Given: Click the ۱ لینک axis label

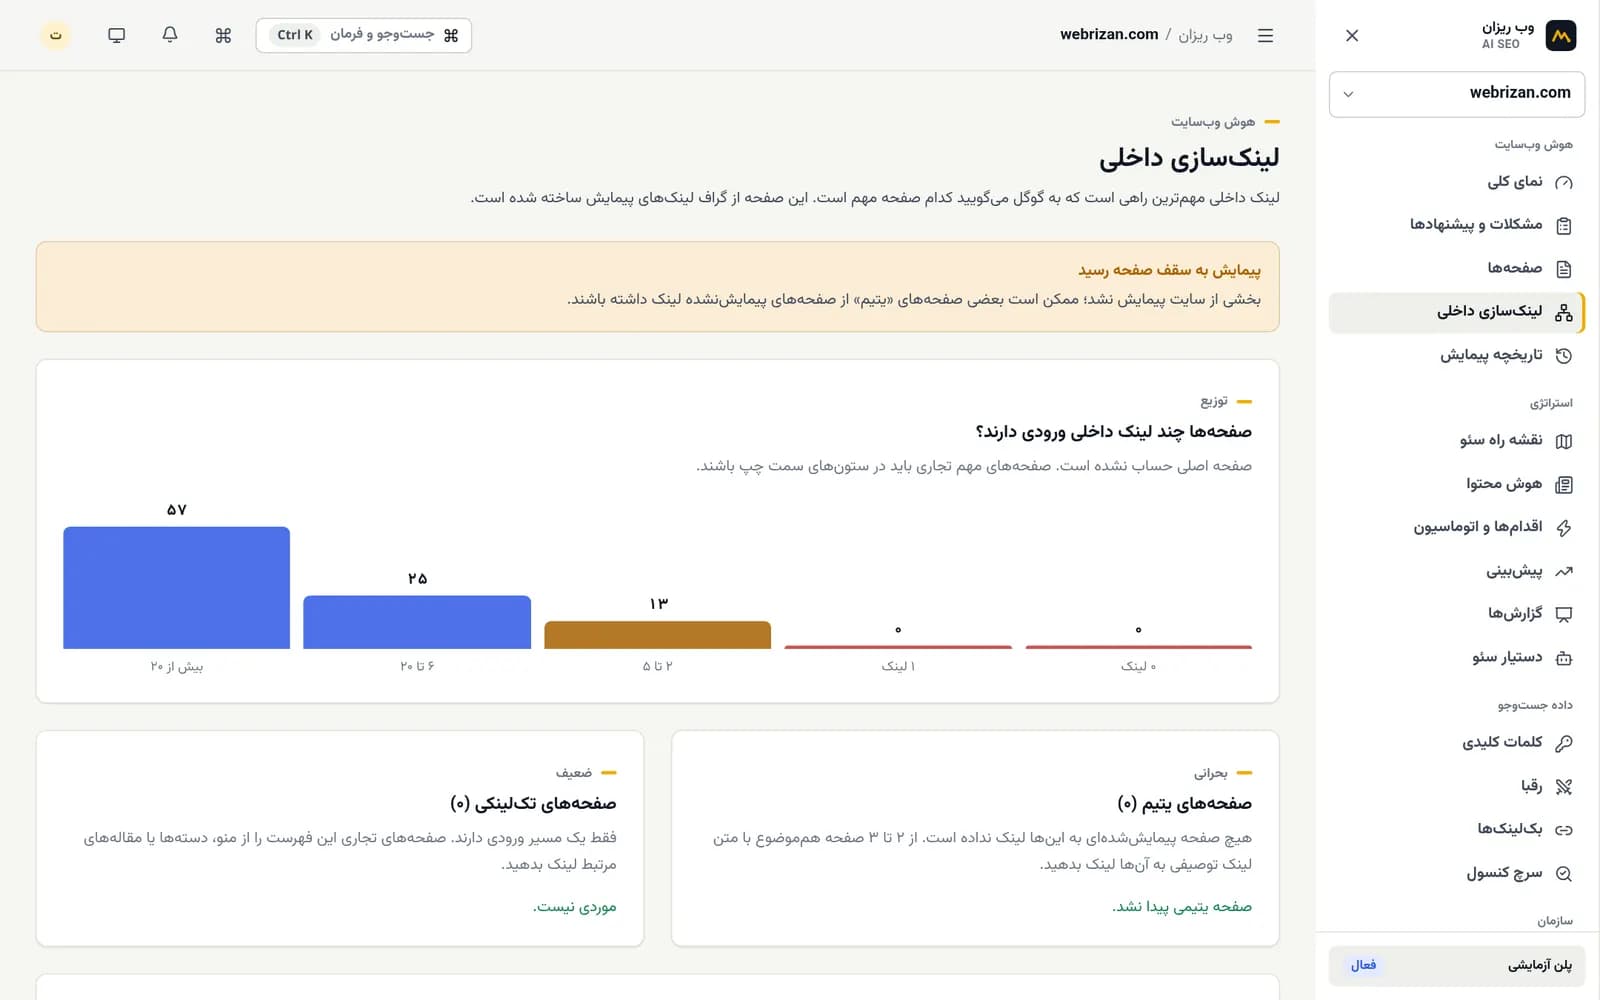Looking at the screenshot, I should [x=898, y=666].
